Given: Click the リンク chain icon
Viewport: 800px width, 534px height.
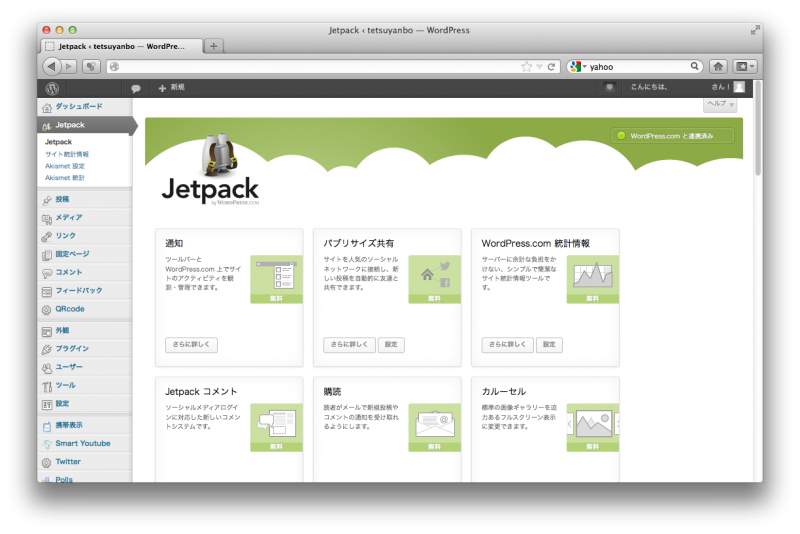Looking at the screenshot, I should pyautogui.click(x=47, y=237).
